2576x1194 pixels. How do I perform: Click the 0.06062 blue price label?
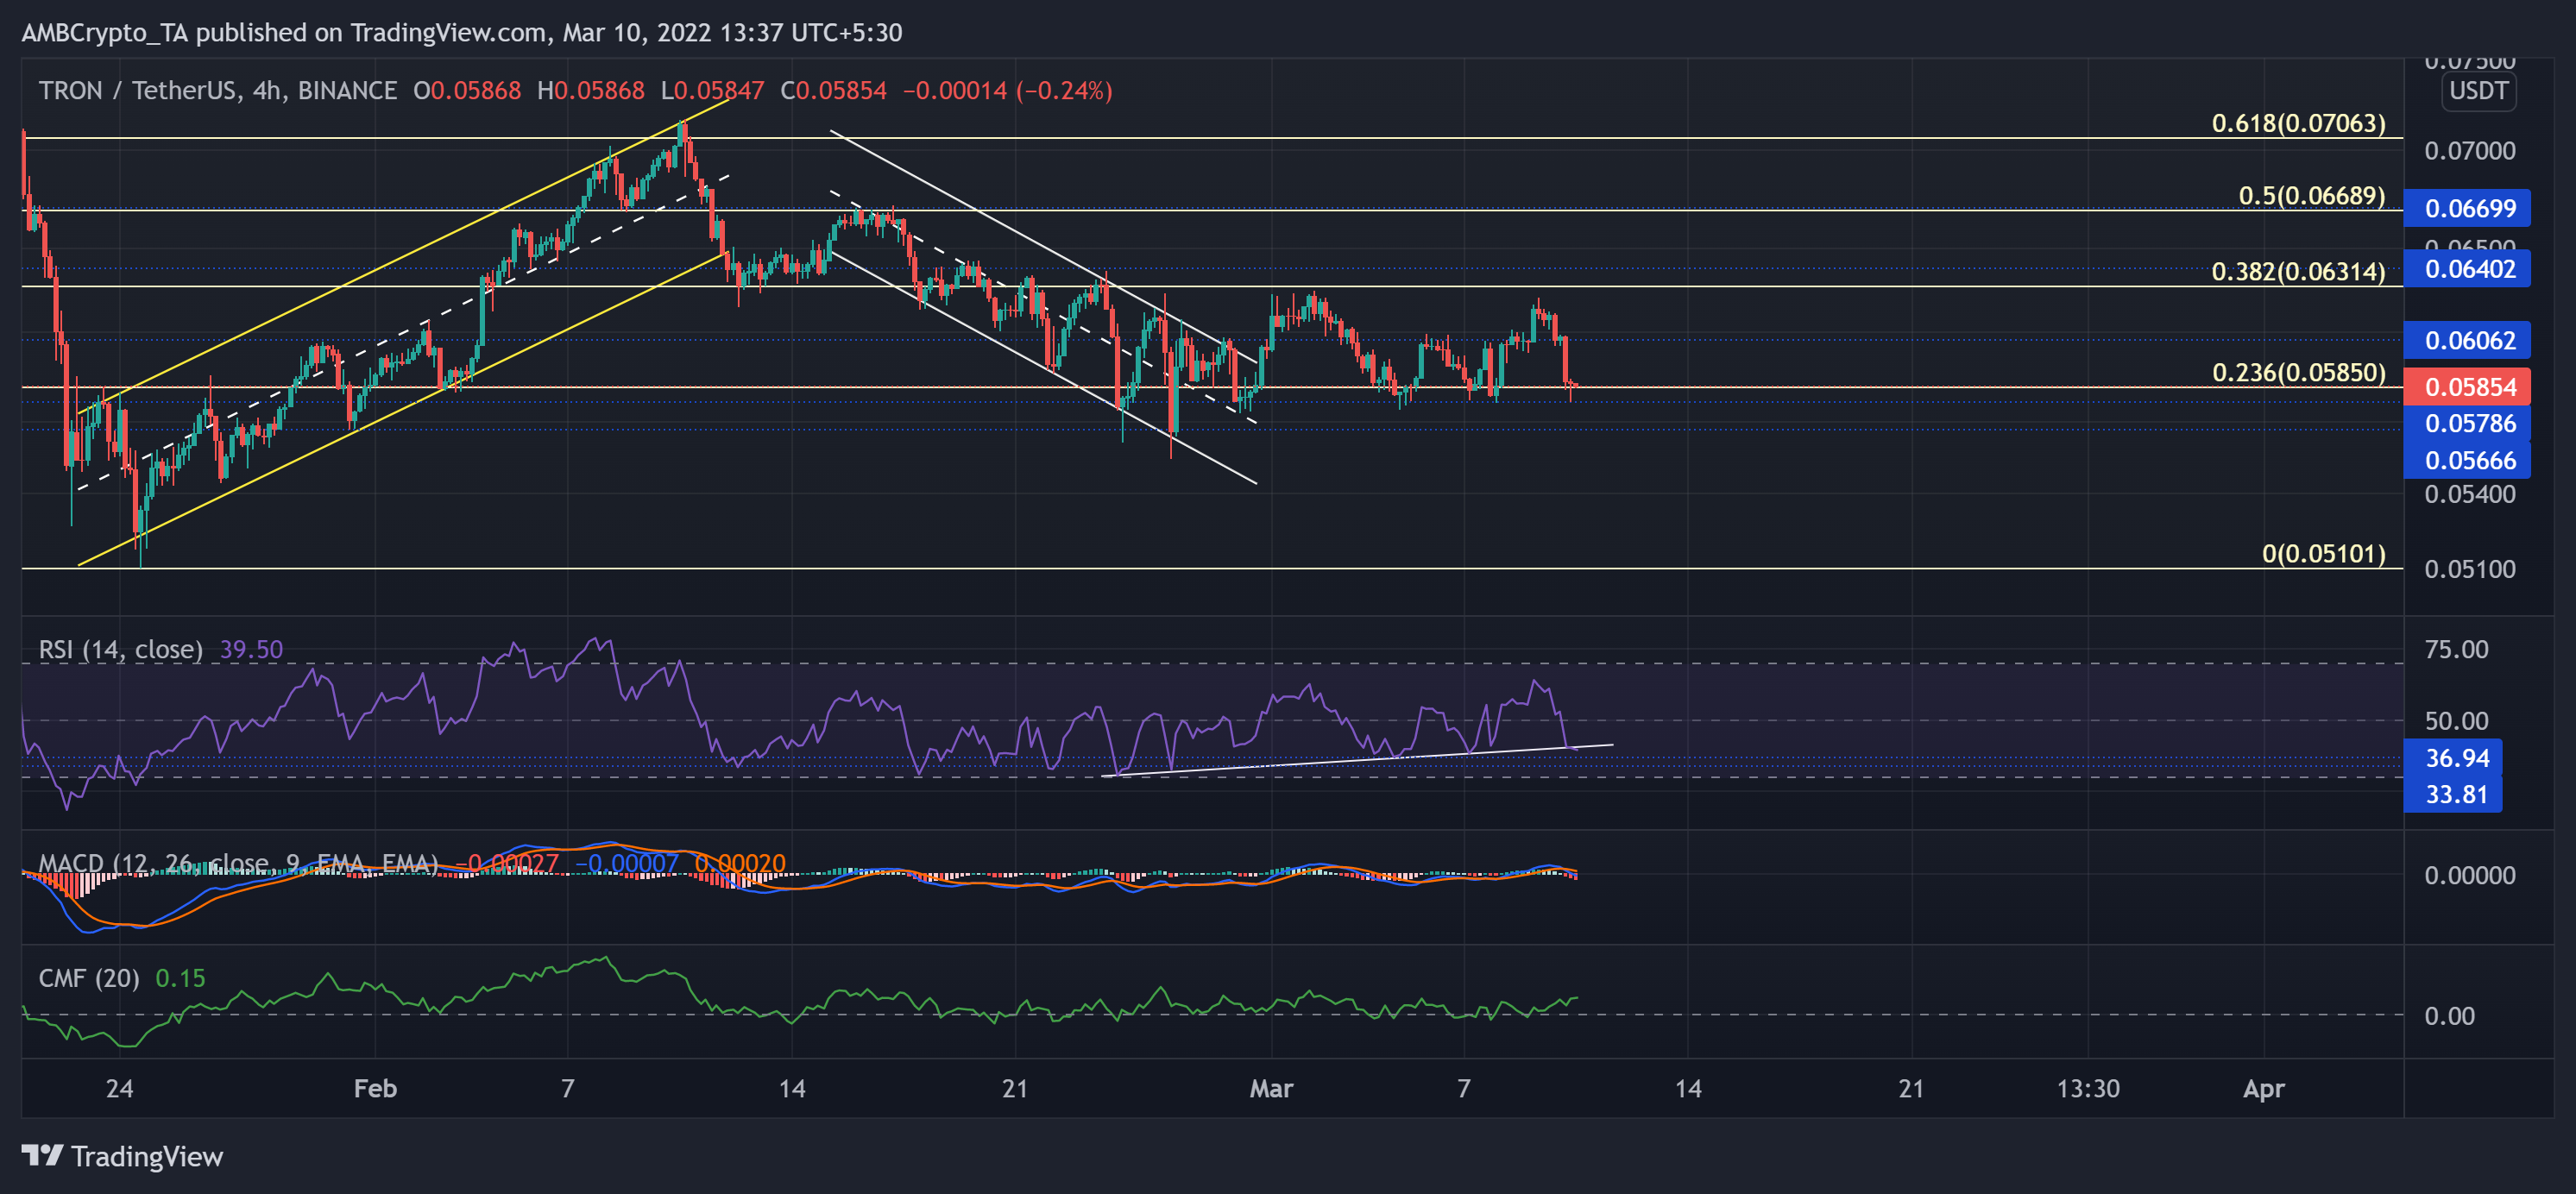(x=2468, y=341)
